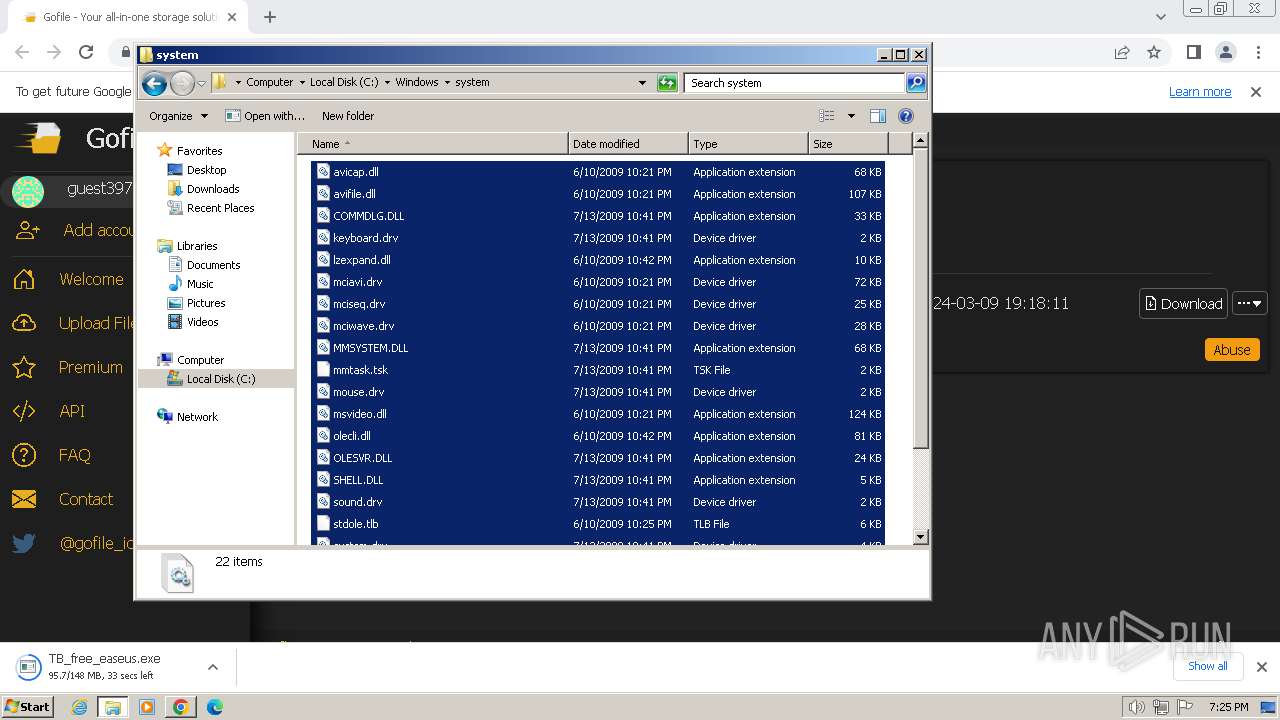Click Windows breadcrumb segment
The height and width of the screenshot is (720, 1280).
coord(417,83)
